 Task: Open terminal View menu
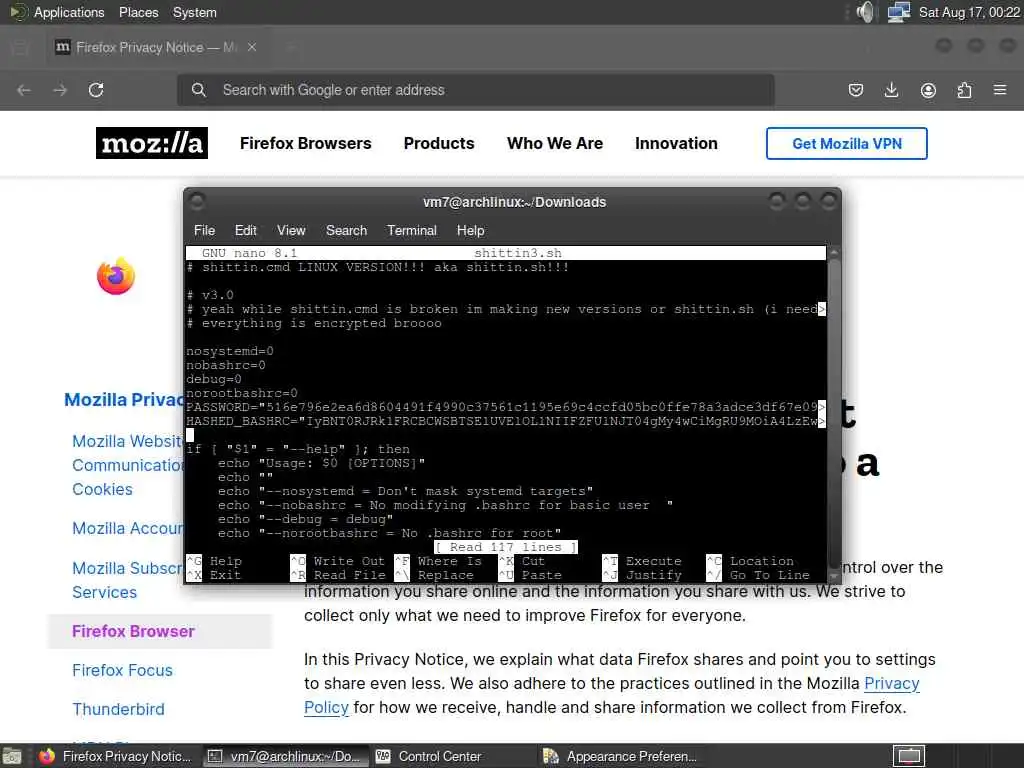[x=291, y=231]
